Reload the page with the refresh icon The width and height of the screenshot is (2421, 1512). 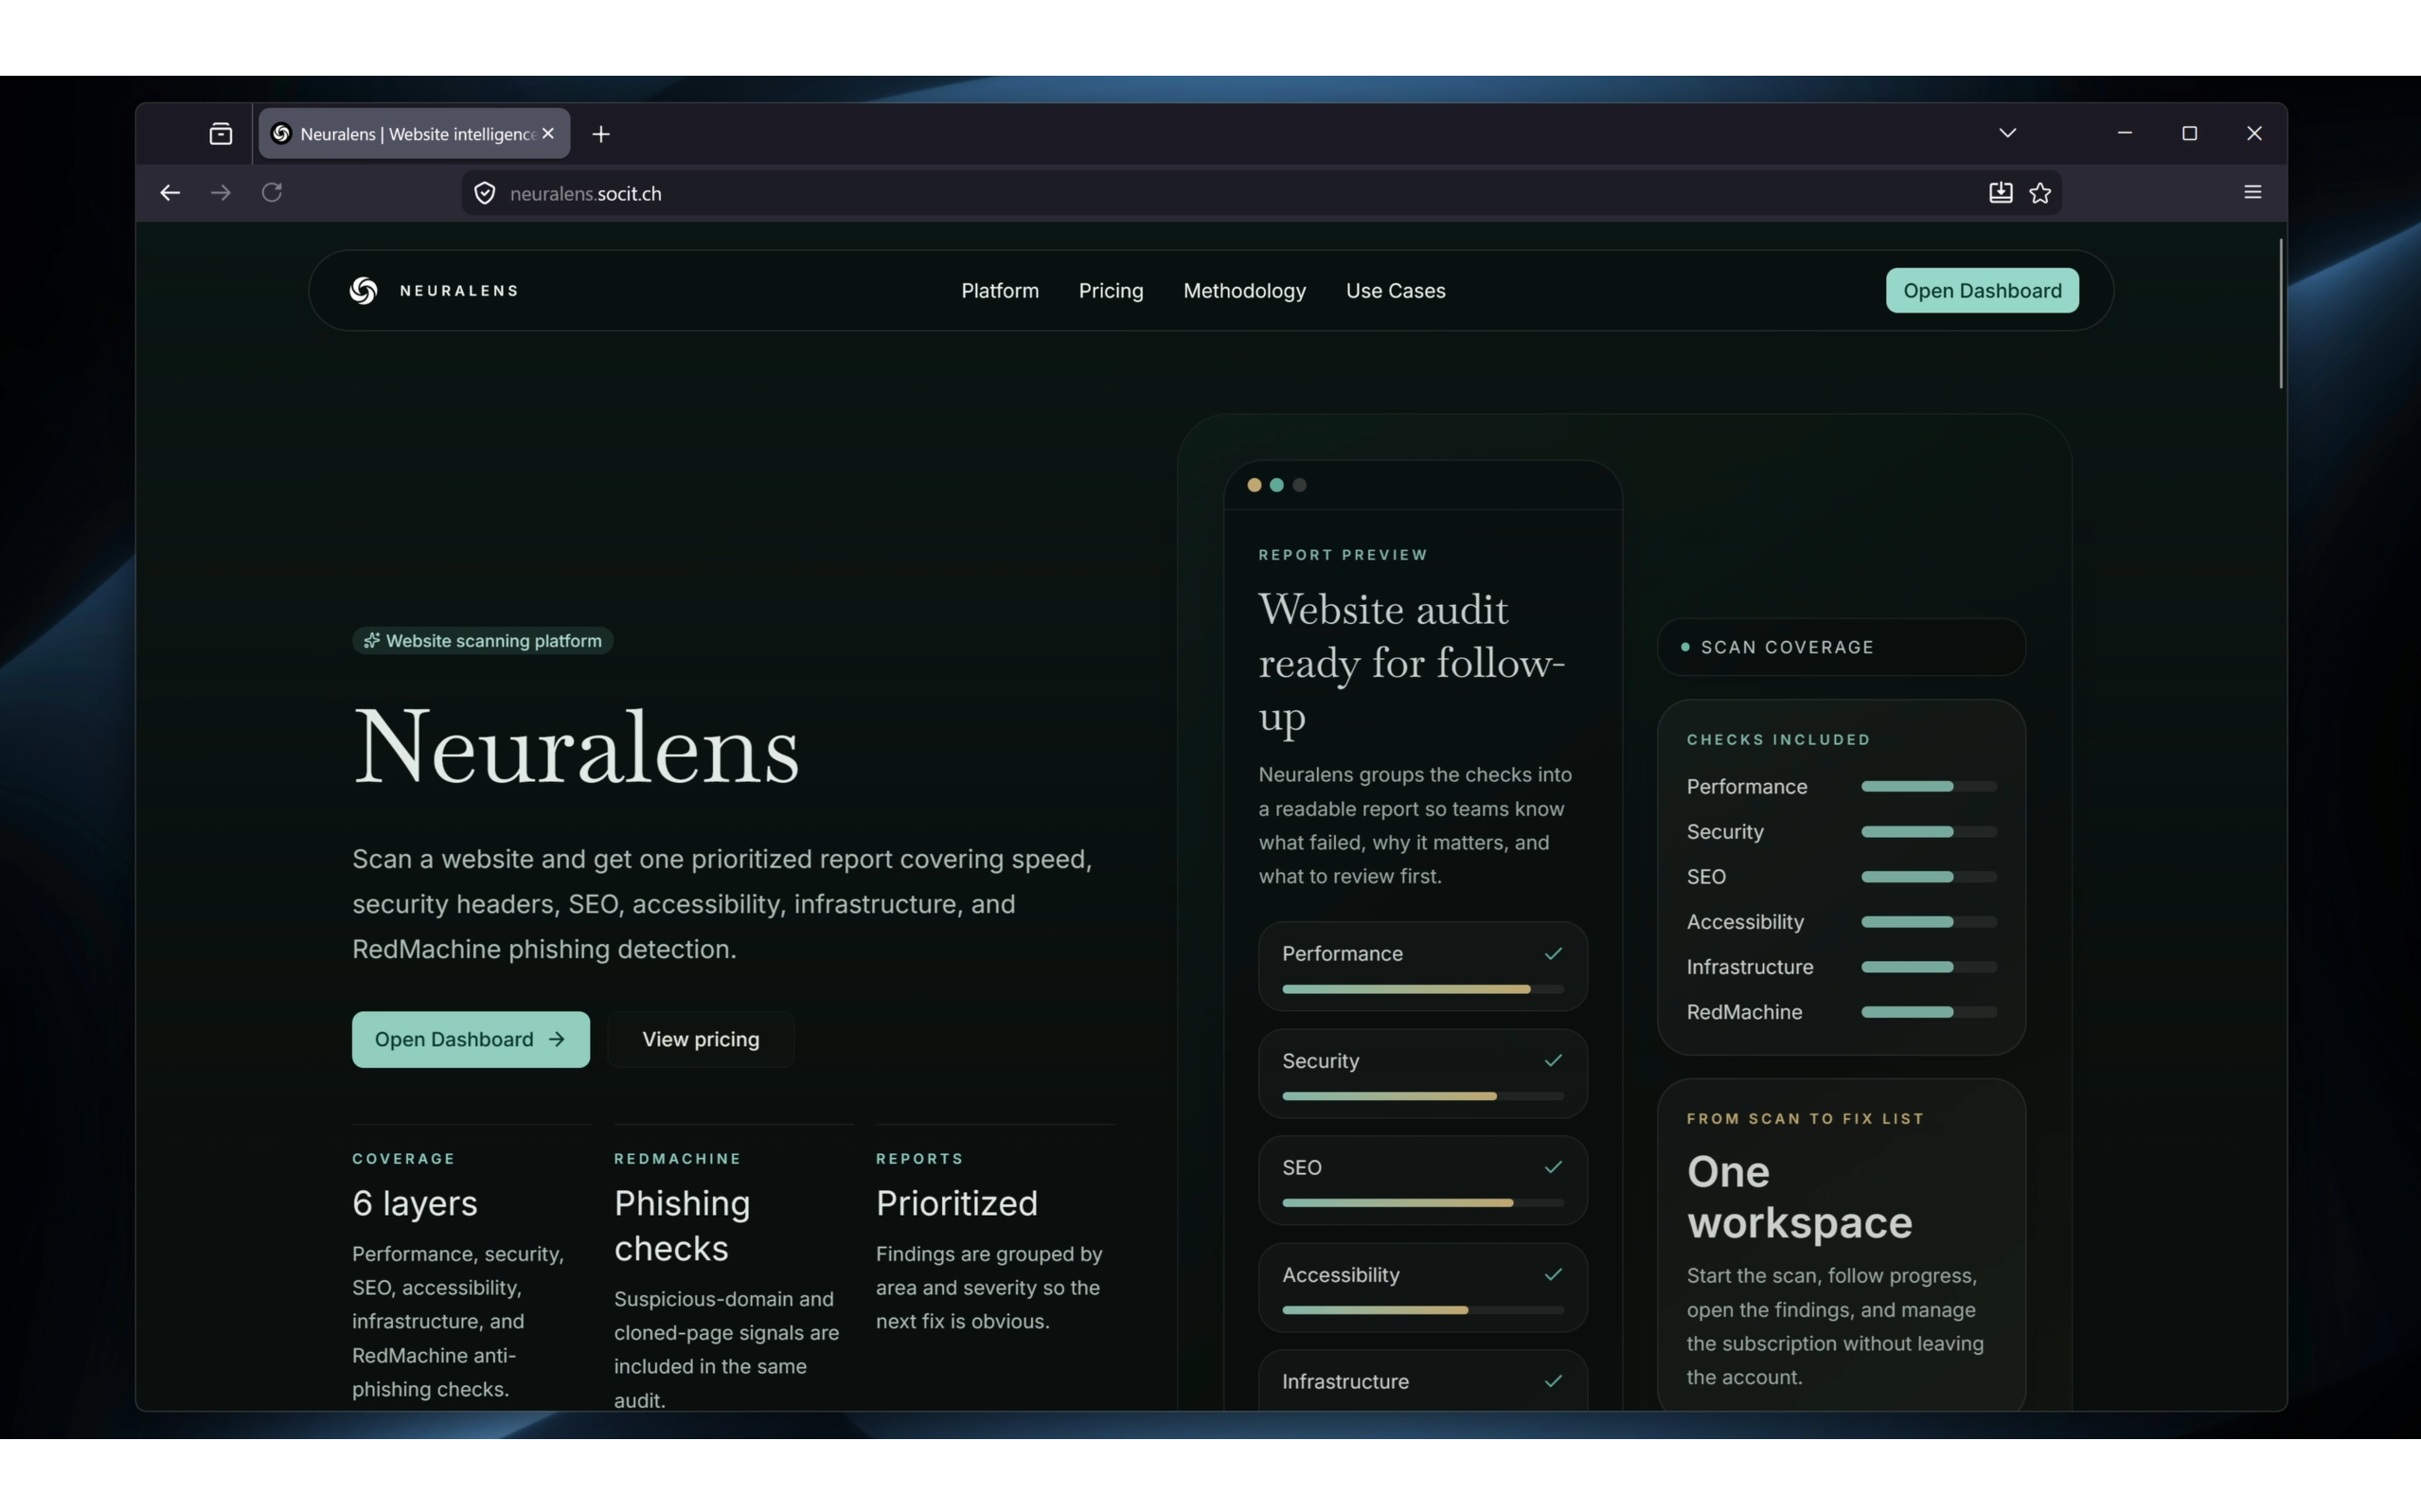tap(272, 192)
